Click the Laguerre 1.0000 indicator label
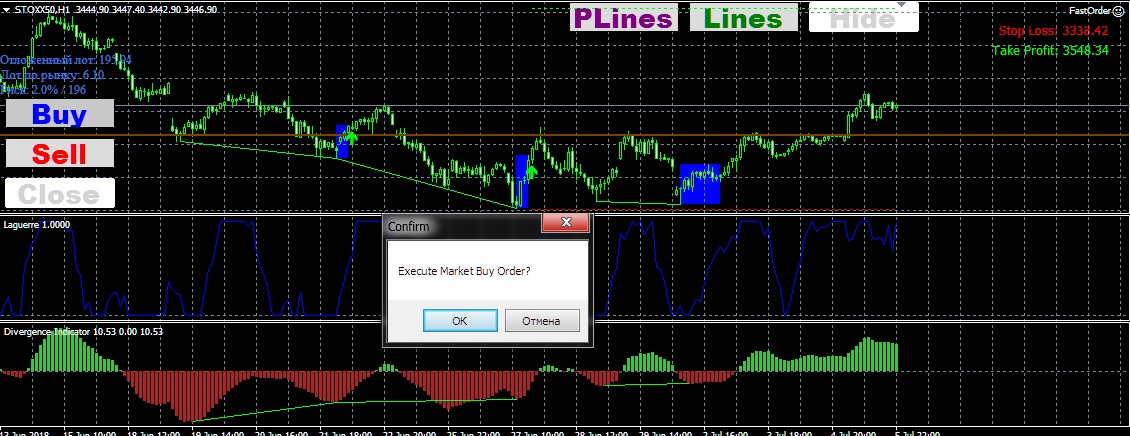The width and height of the screenshot is (1130, 436). click(x=37, y=224)
